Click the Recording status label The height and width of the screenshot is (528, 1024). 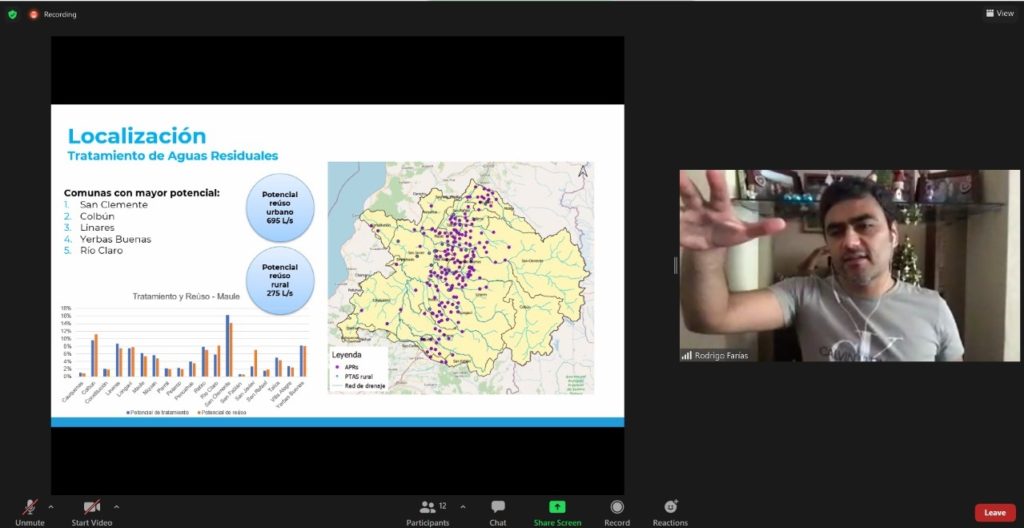pyautogui.click(x=60, y=14)
